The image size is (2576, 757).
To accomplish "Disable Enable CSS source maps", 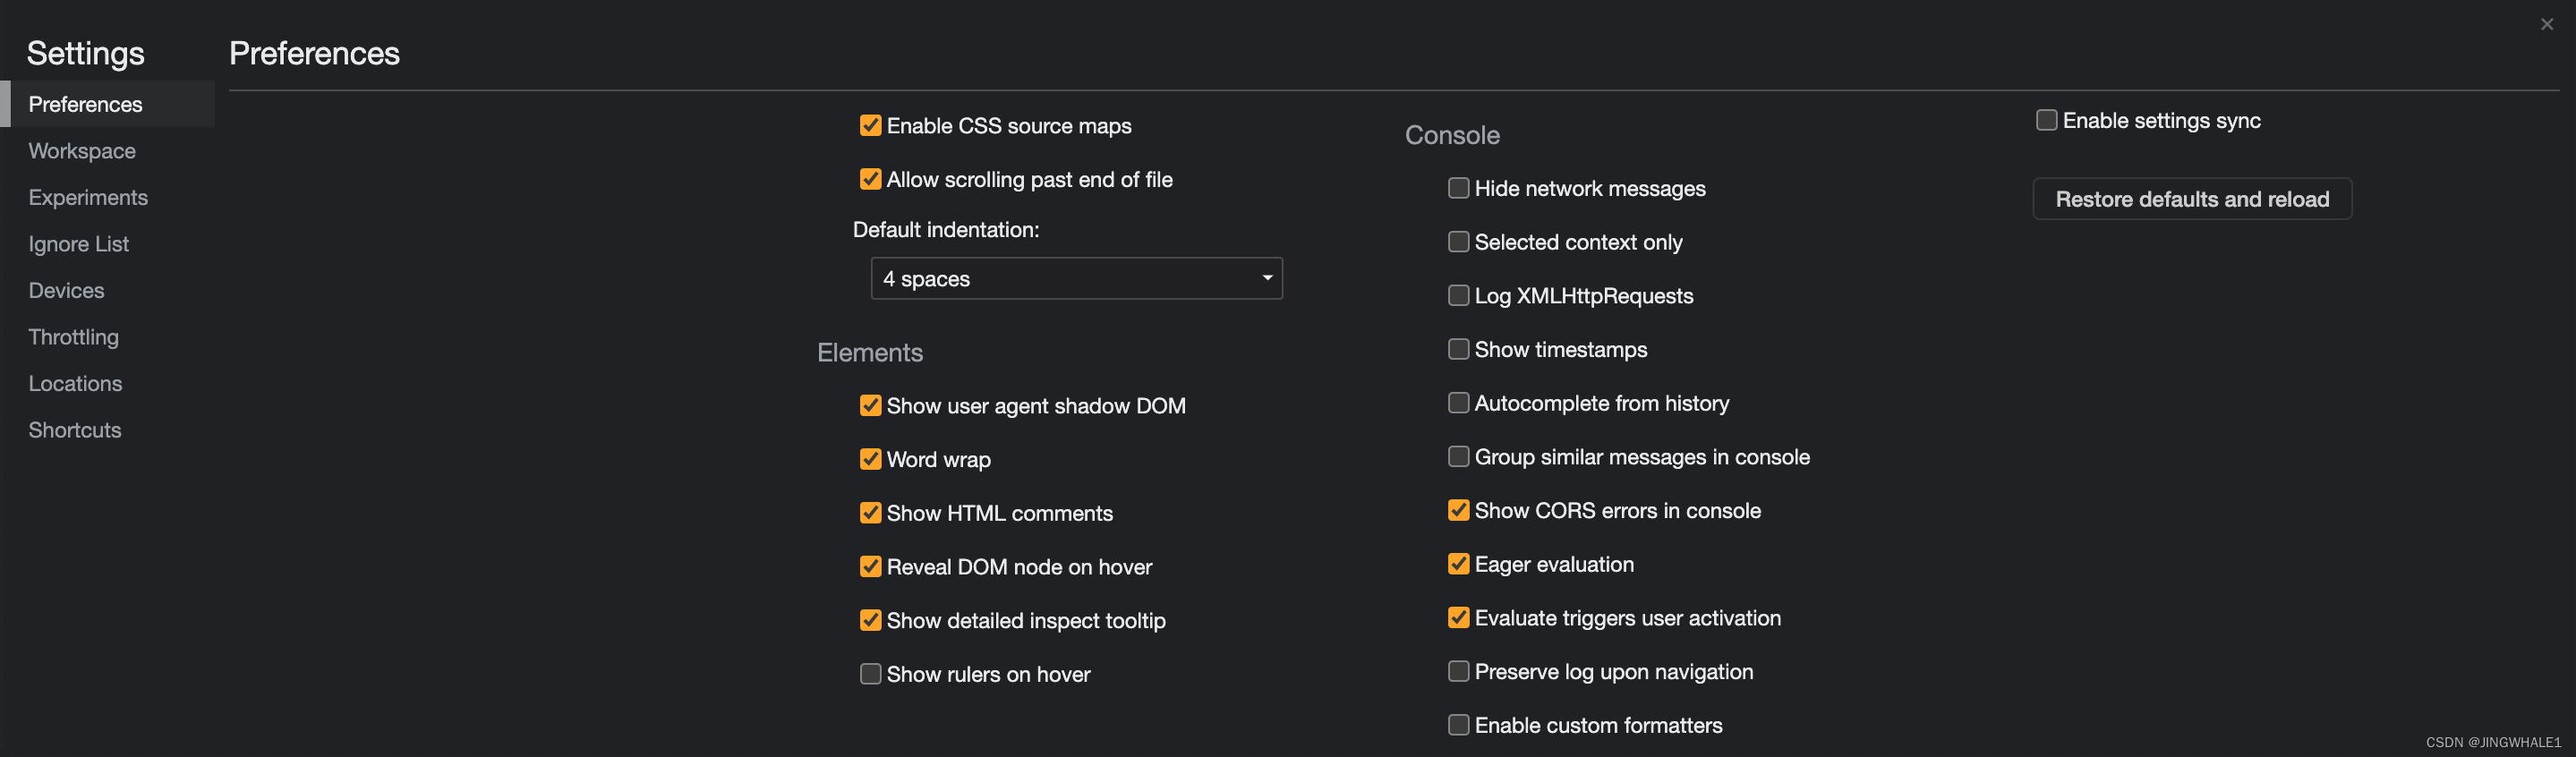I will point(870,125).
